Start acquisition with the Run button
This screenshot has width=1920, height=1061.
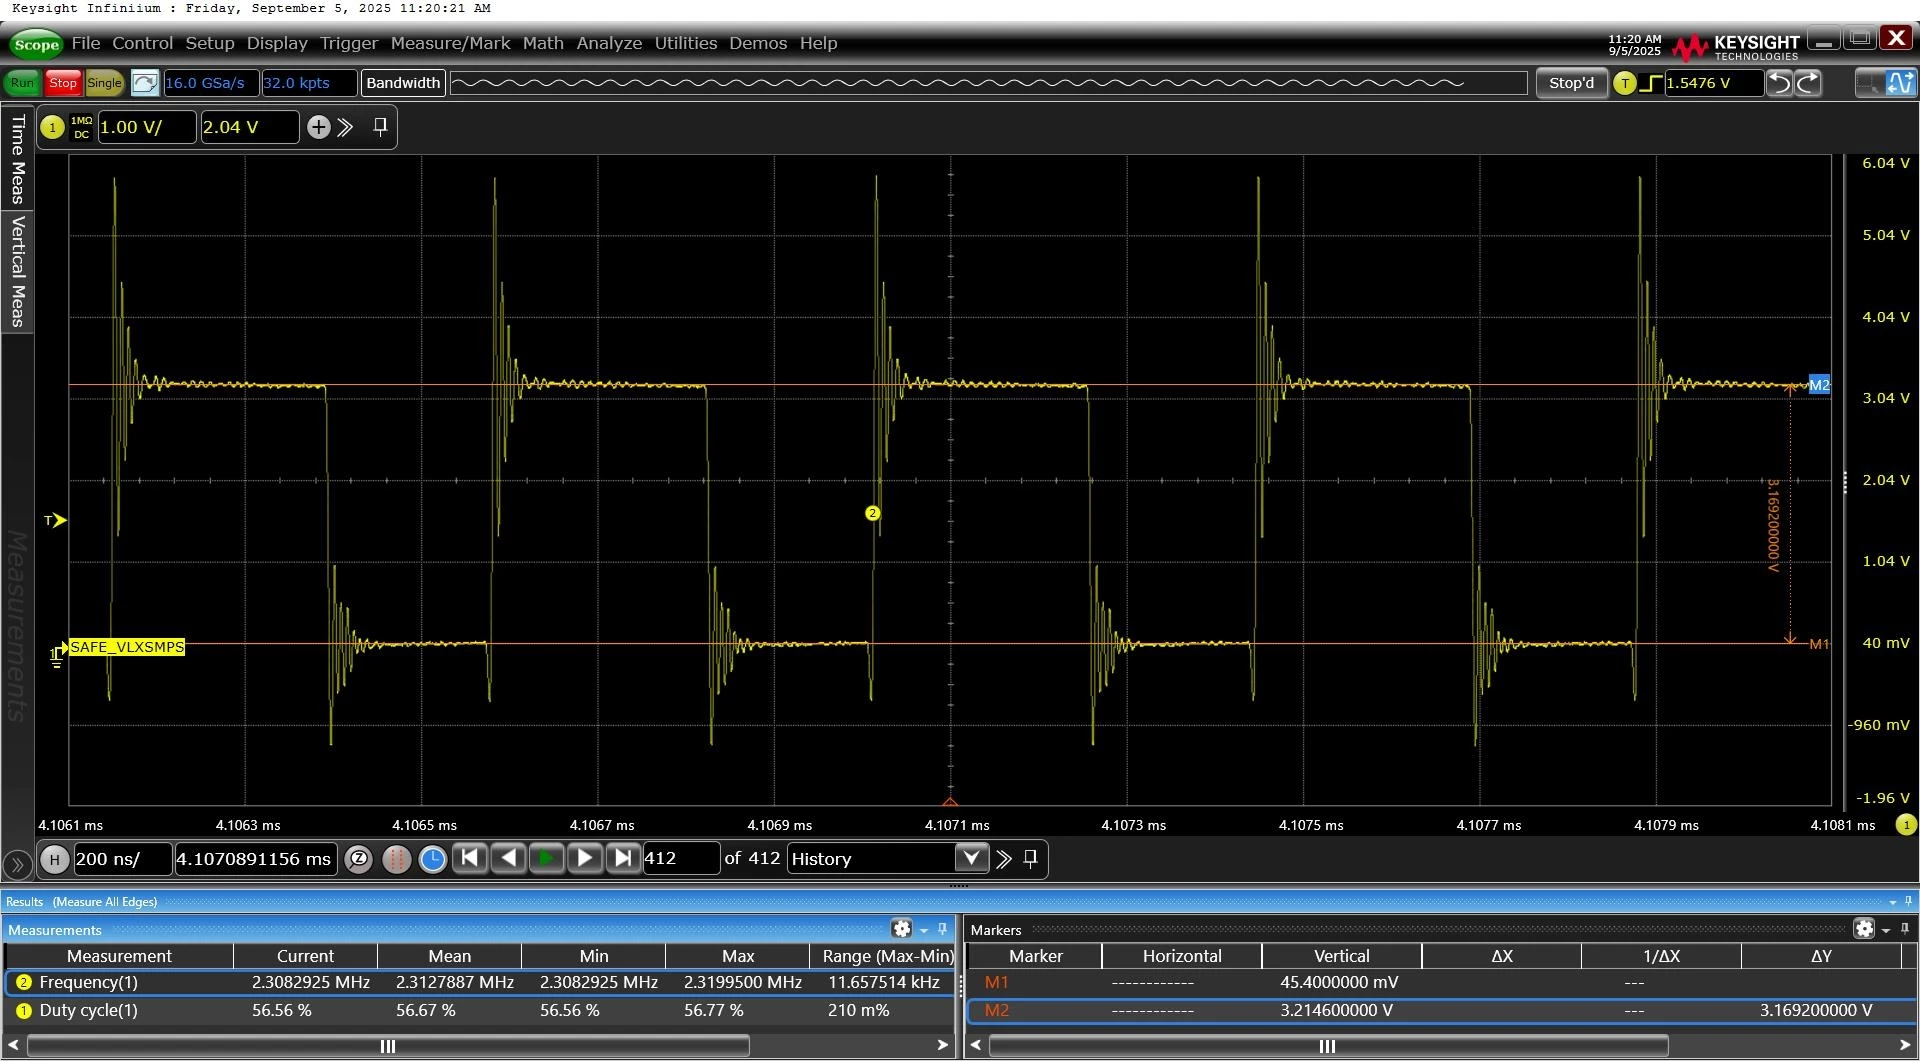point(22,83)
